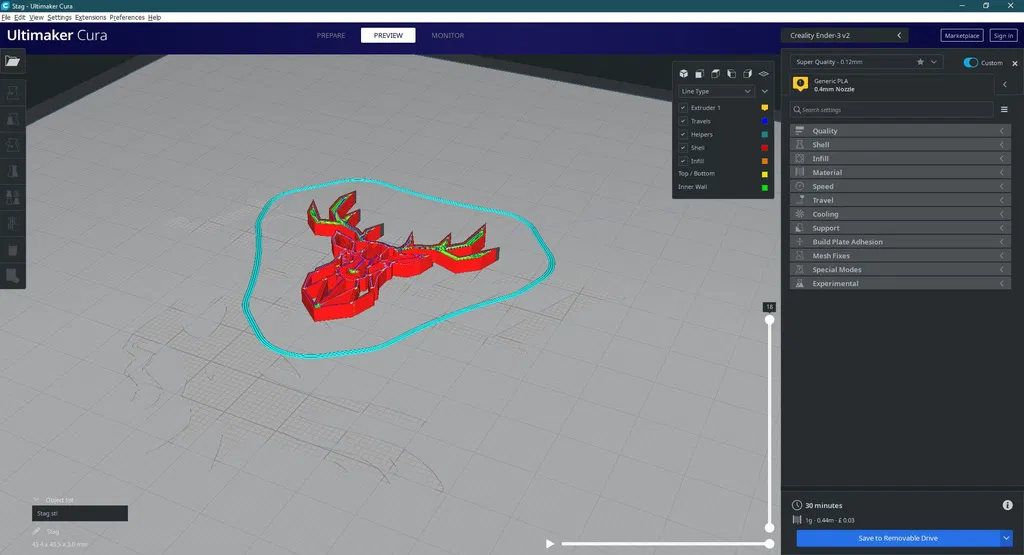Expand the Support settings category
Screen dimensions: 1024x555
click(x=901, y=228)
